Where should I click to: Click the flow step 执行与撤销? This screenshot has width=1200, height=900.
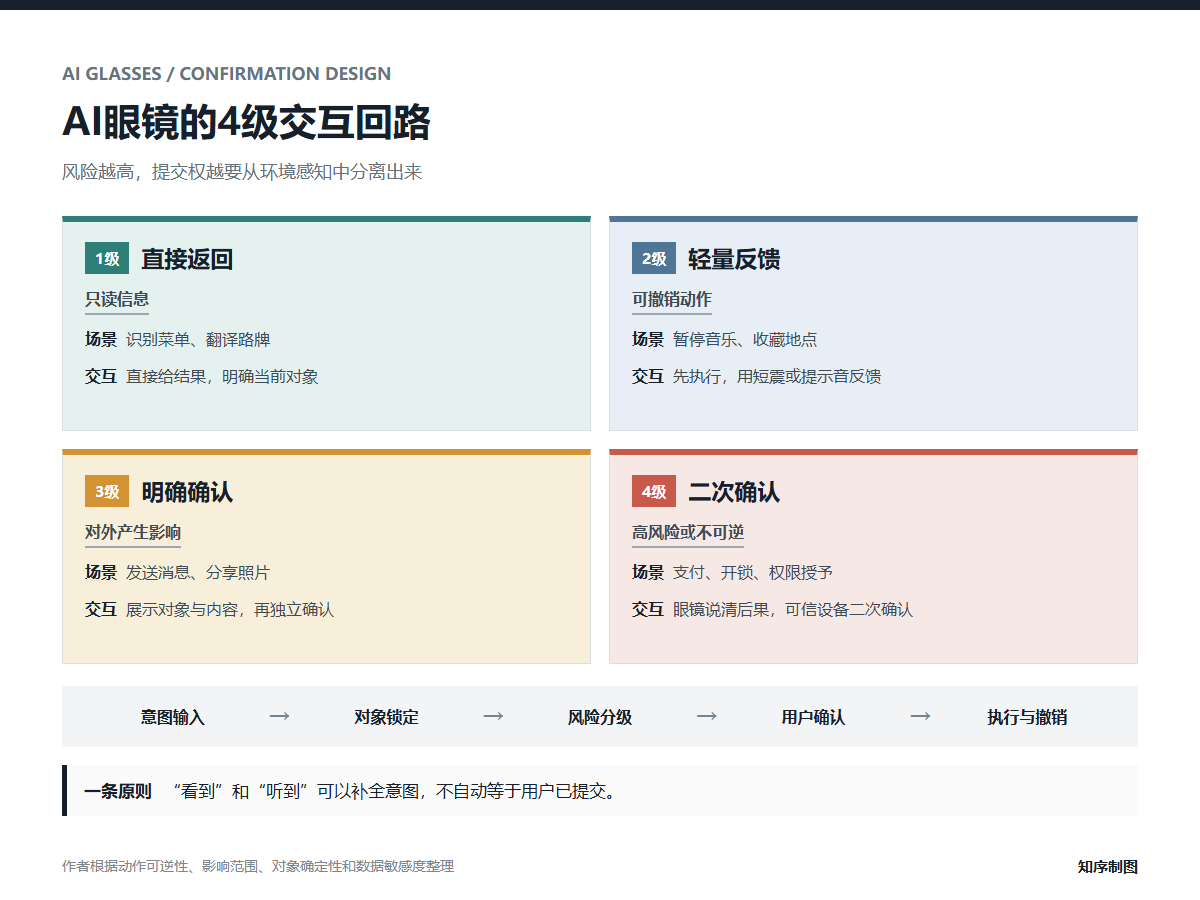click(1027, 717)
